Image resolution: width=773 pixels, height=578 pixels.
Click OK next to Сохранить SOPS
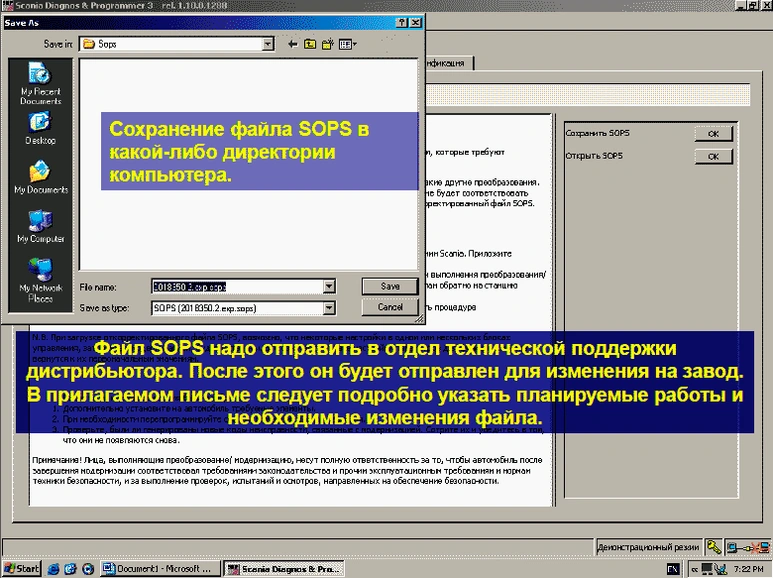(713, 133)
